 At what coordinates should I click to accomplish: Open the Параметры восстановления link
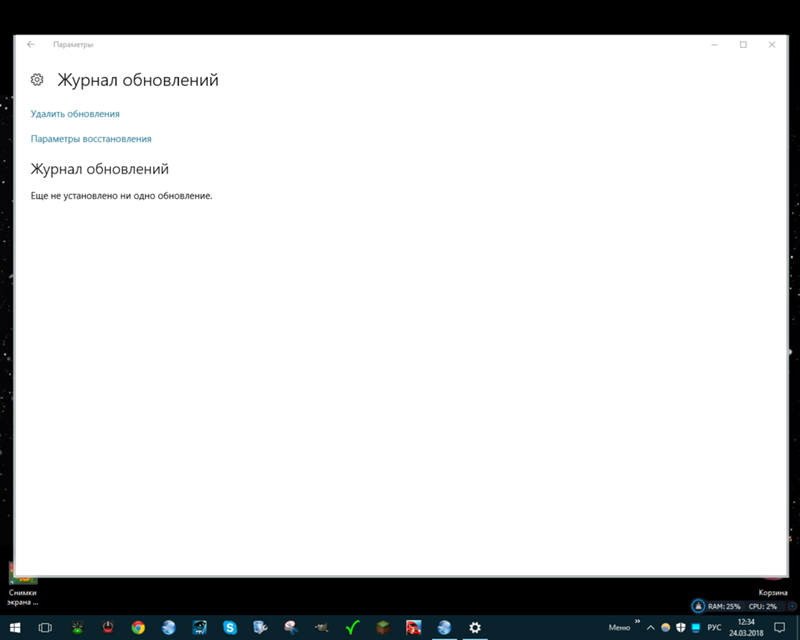pos(91,139)
